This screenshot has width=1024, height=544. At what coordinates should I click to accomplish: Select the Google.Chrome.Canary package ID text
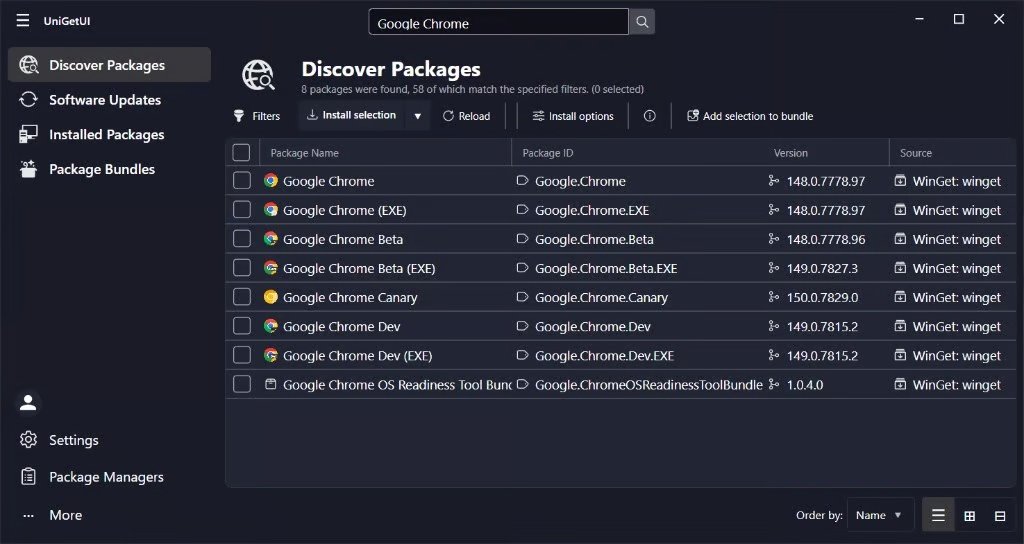601,297
